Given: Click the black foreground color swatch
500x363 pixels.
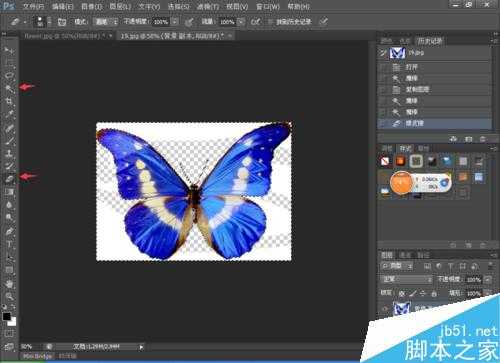Looking at the screenshot, I should (x=6, y=316).
